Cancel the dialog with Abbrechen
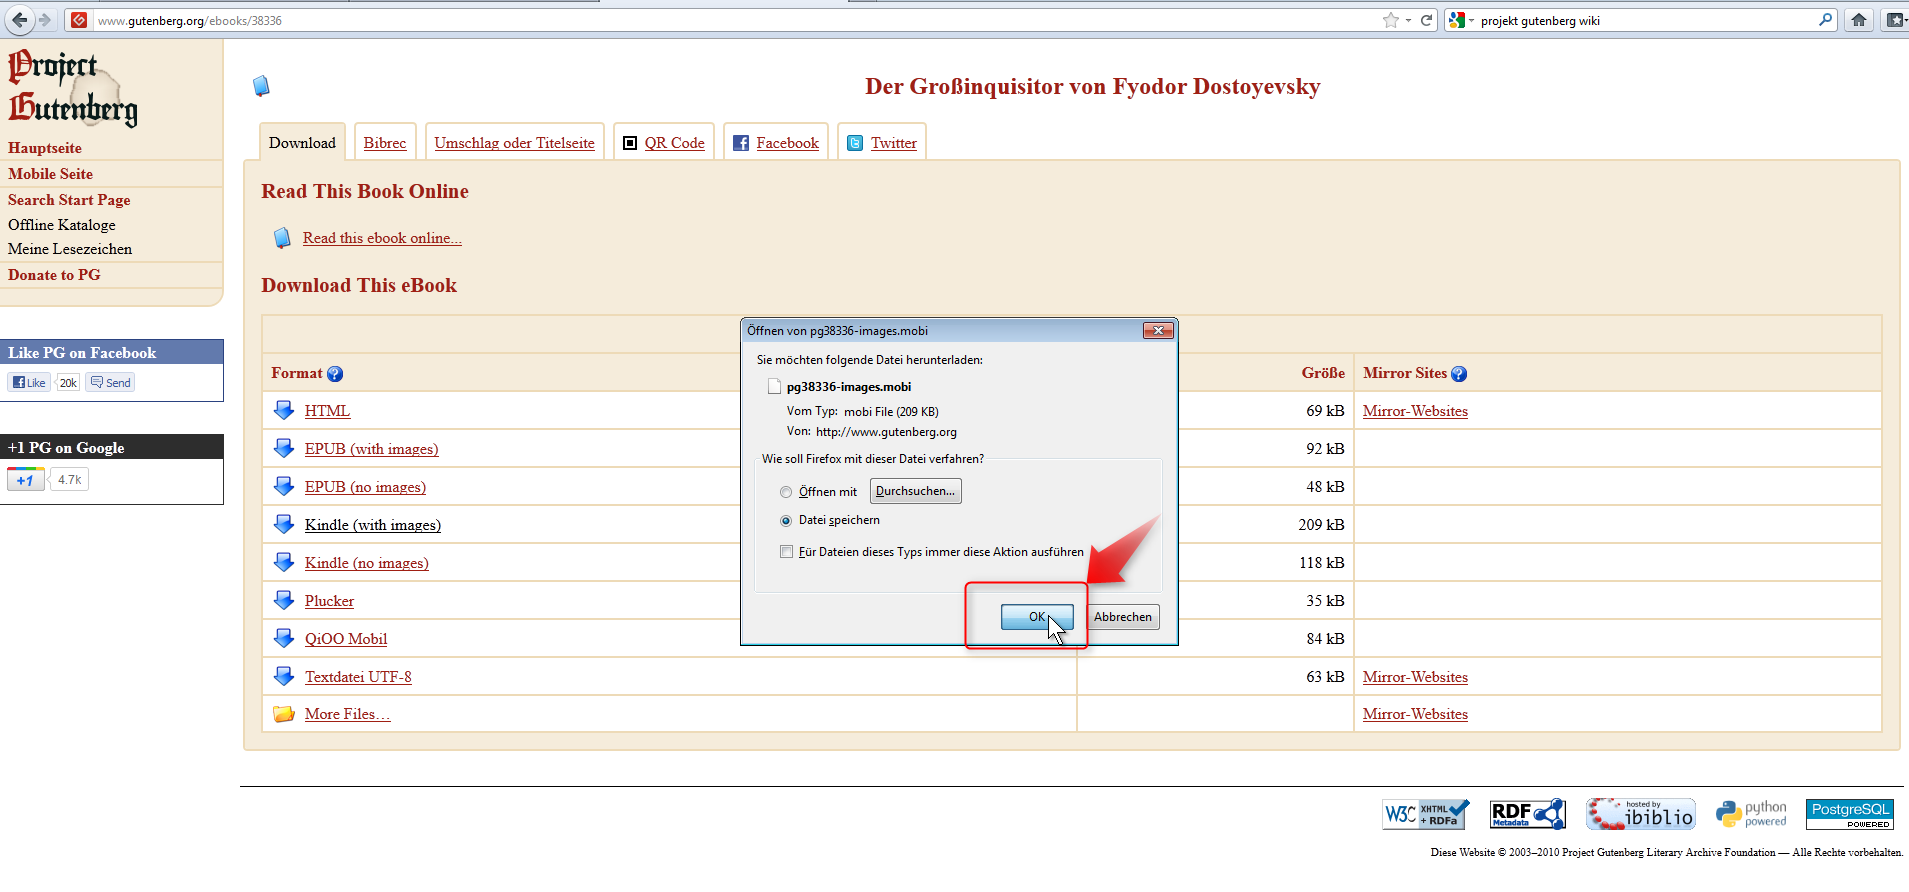The image size is (1909, 892). click(1123, 617)
